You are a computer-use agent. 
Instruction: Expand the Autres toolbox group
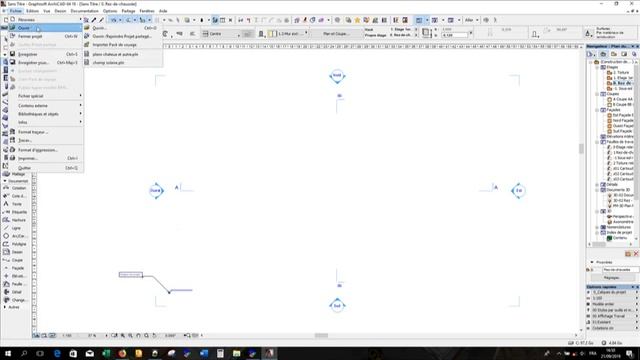(x=5, y=307)
